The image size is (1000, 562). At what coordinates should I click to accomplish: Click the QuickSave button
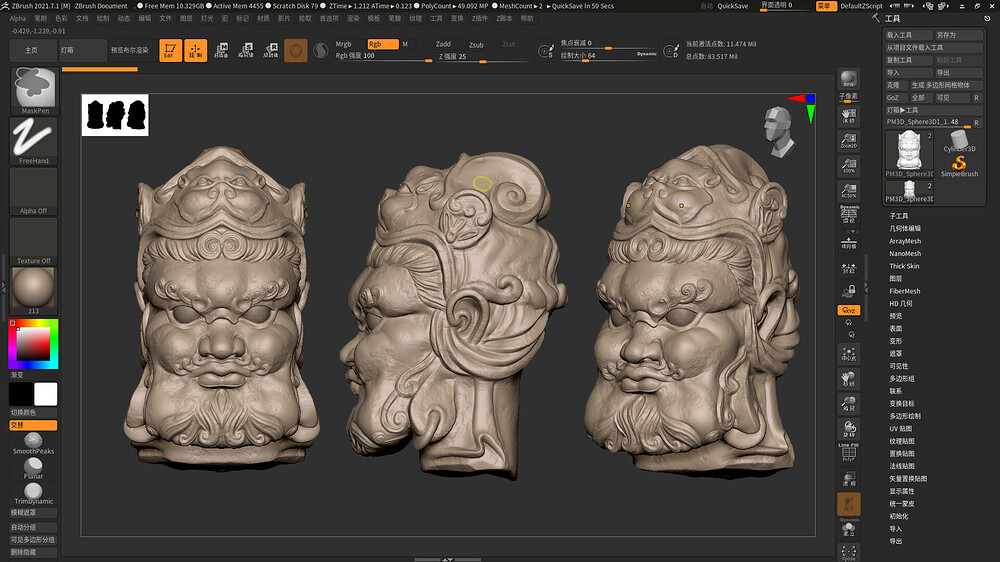(733, 6)
